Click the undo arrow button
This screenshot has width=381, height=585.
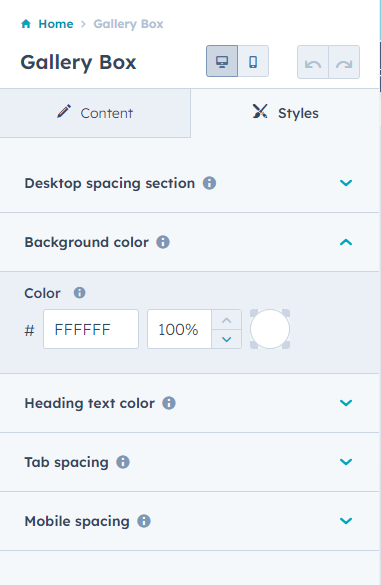tap(313, 62)
